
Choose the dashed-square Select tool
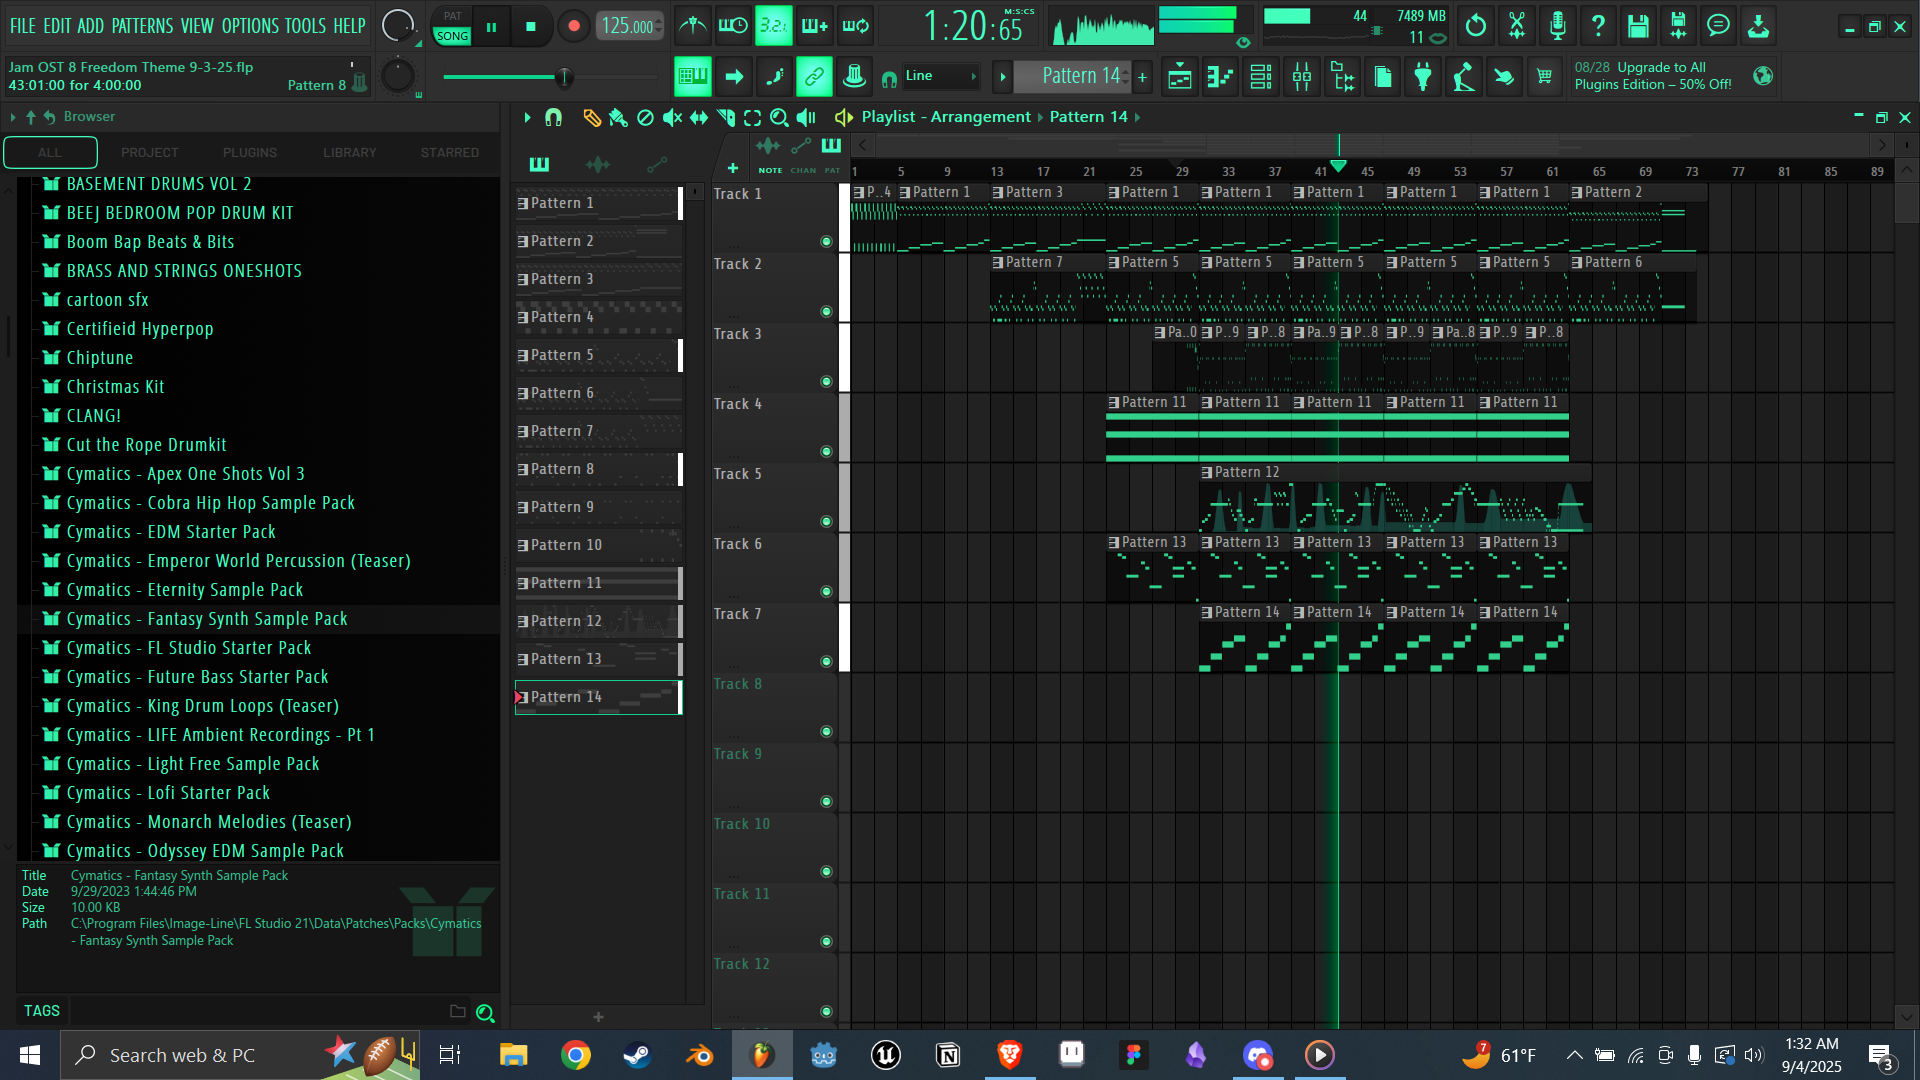coord(753,118)
